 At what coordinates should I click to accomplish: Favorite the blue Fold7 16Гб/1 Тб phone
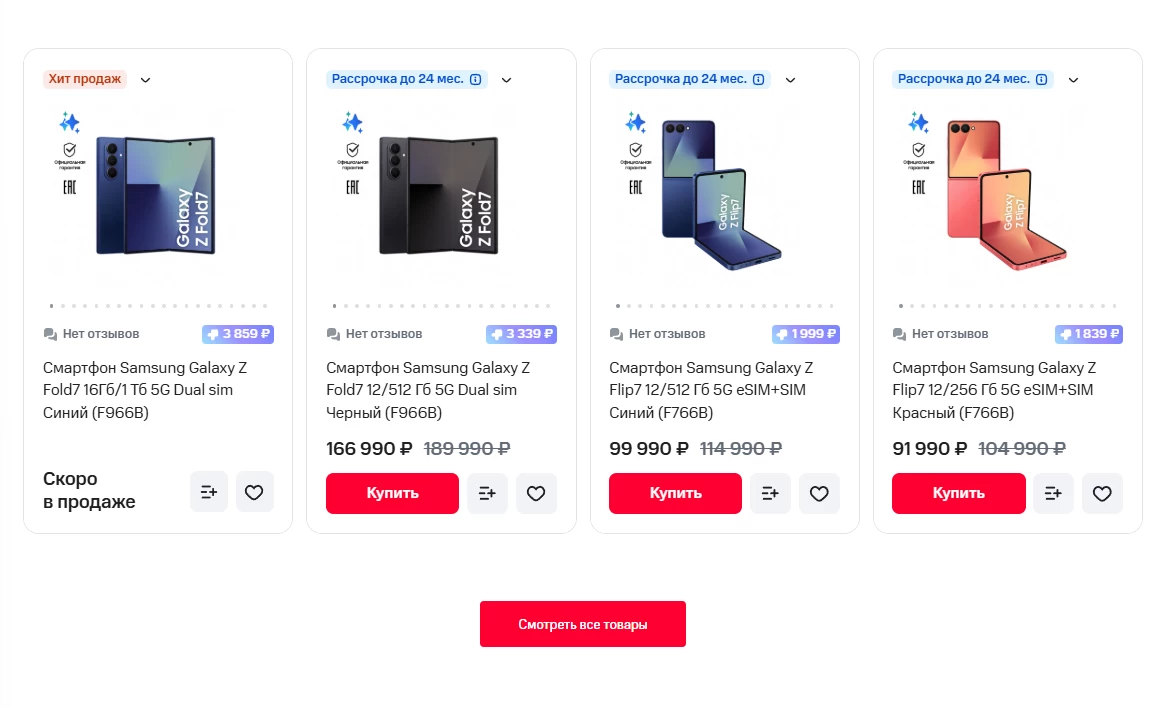click(x=254, y=492)
